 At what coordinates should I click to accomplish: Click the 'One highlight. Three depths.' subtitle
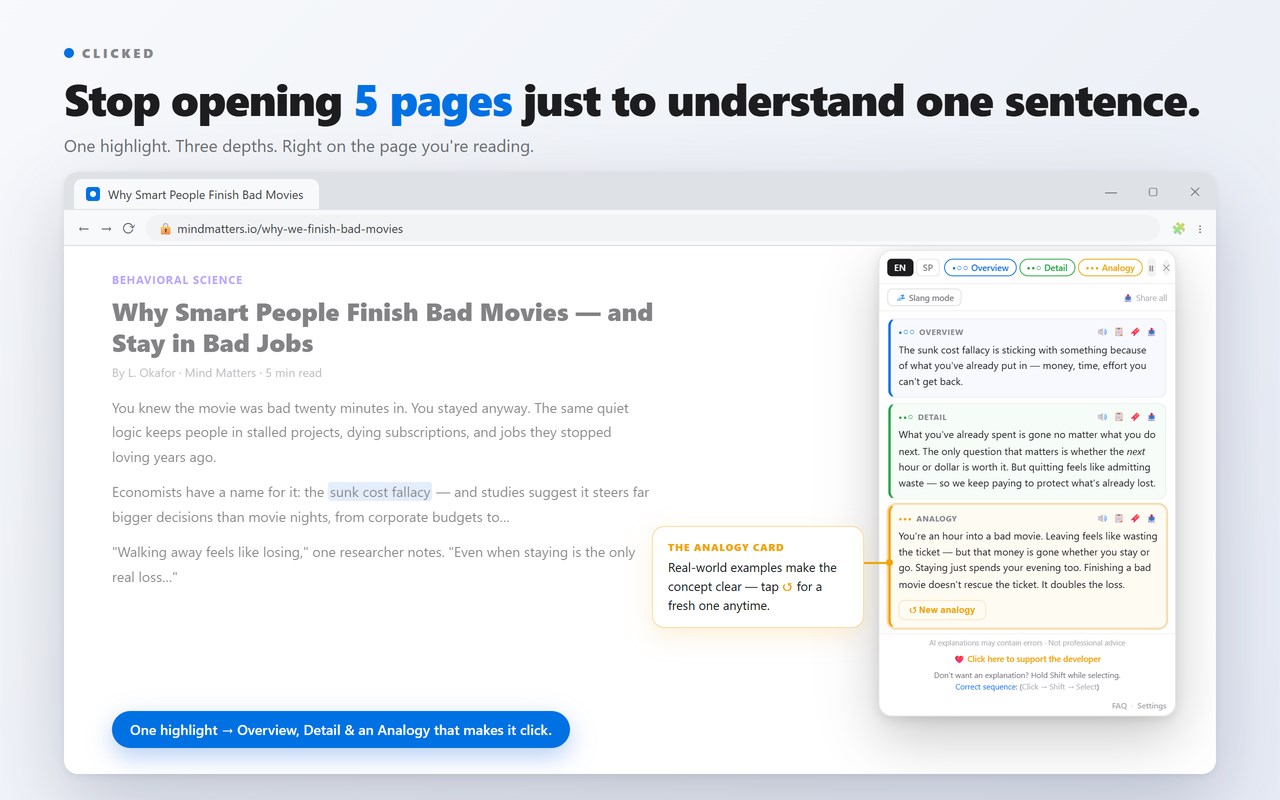tap(299, 147)
